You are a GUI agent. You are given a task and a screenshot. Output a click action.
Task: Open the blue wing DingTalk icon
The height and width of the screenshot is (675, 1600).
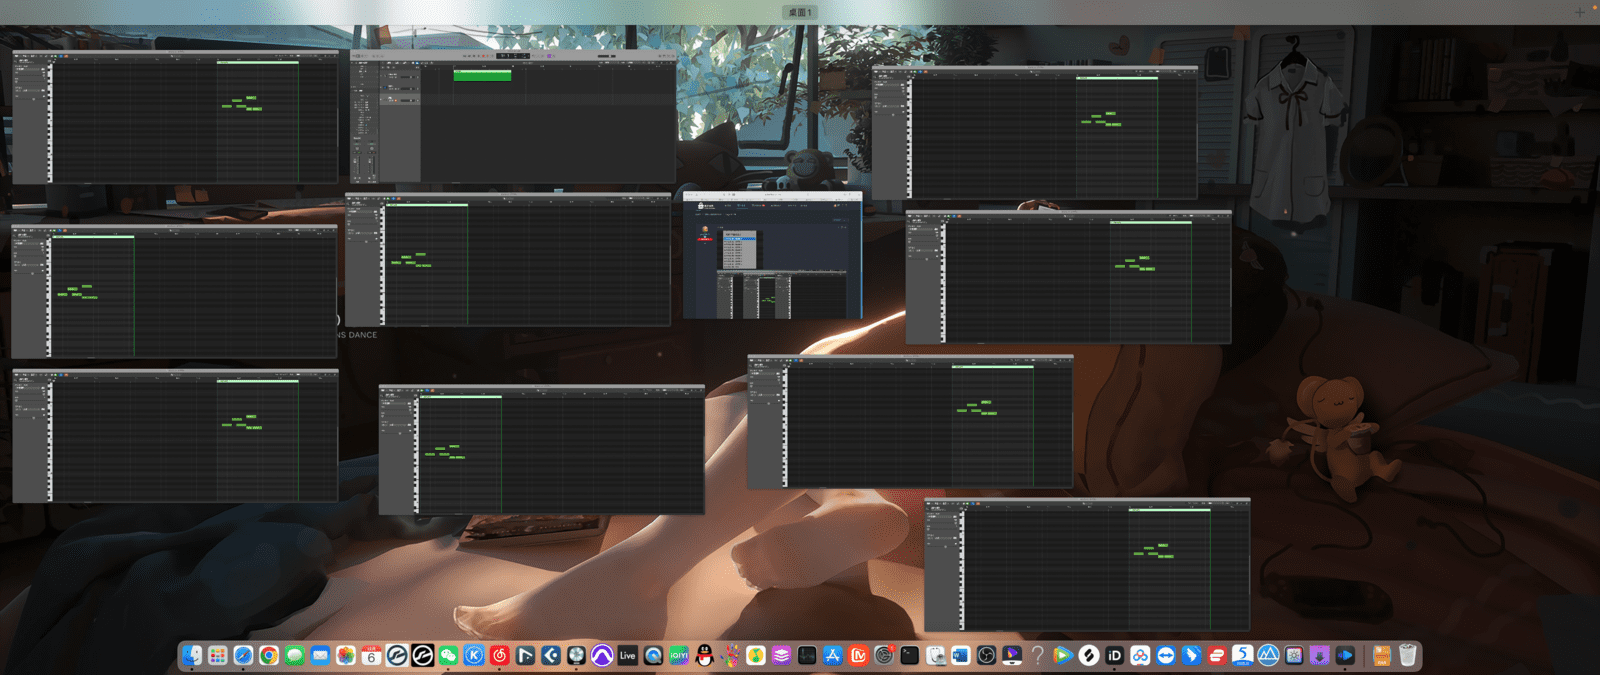click(1191, 655)
